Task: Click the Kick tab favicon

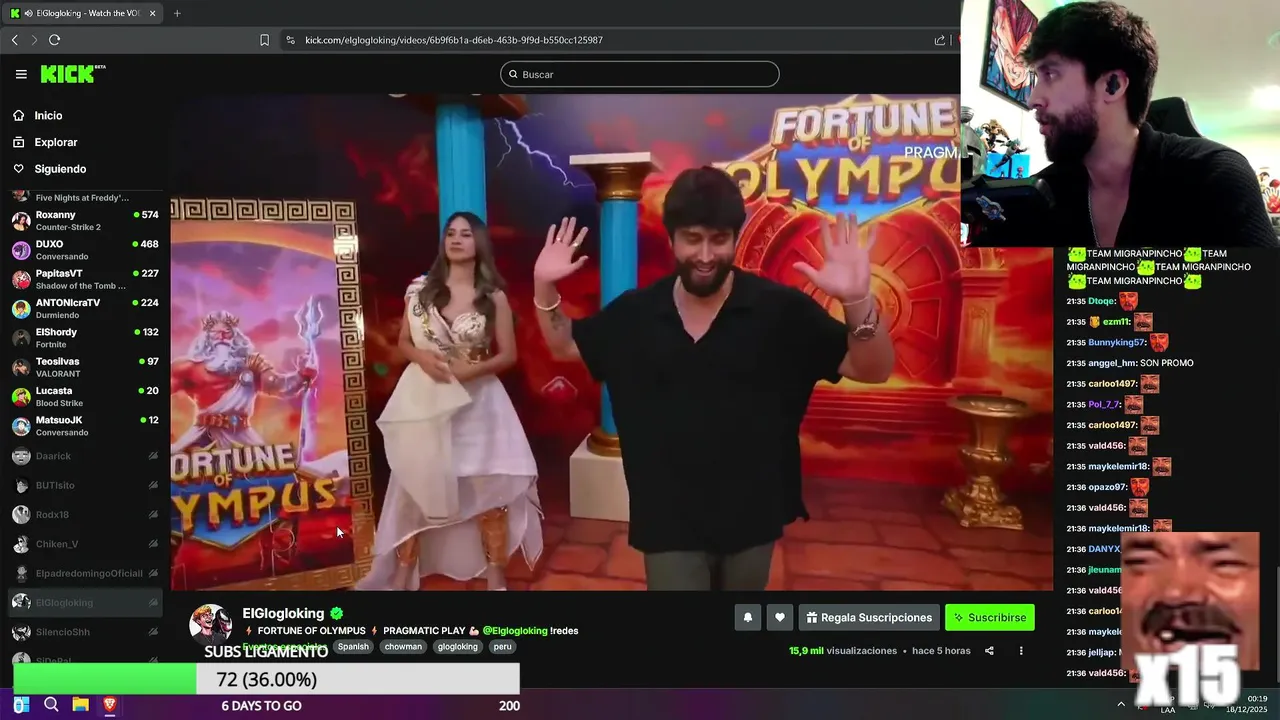Action: click(x=15, y=13)
